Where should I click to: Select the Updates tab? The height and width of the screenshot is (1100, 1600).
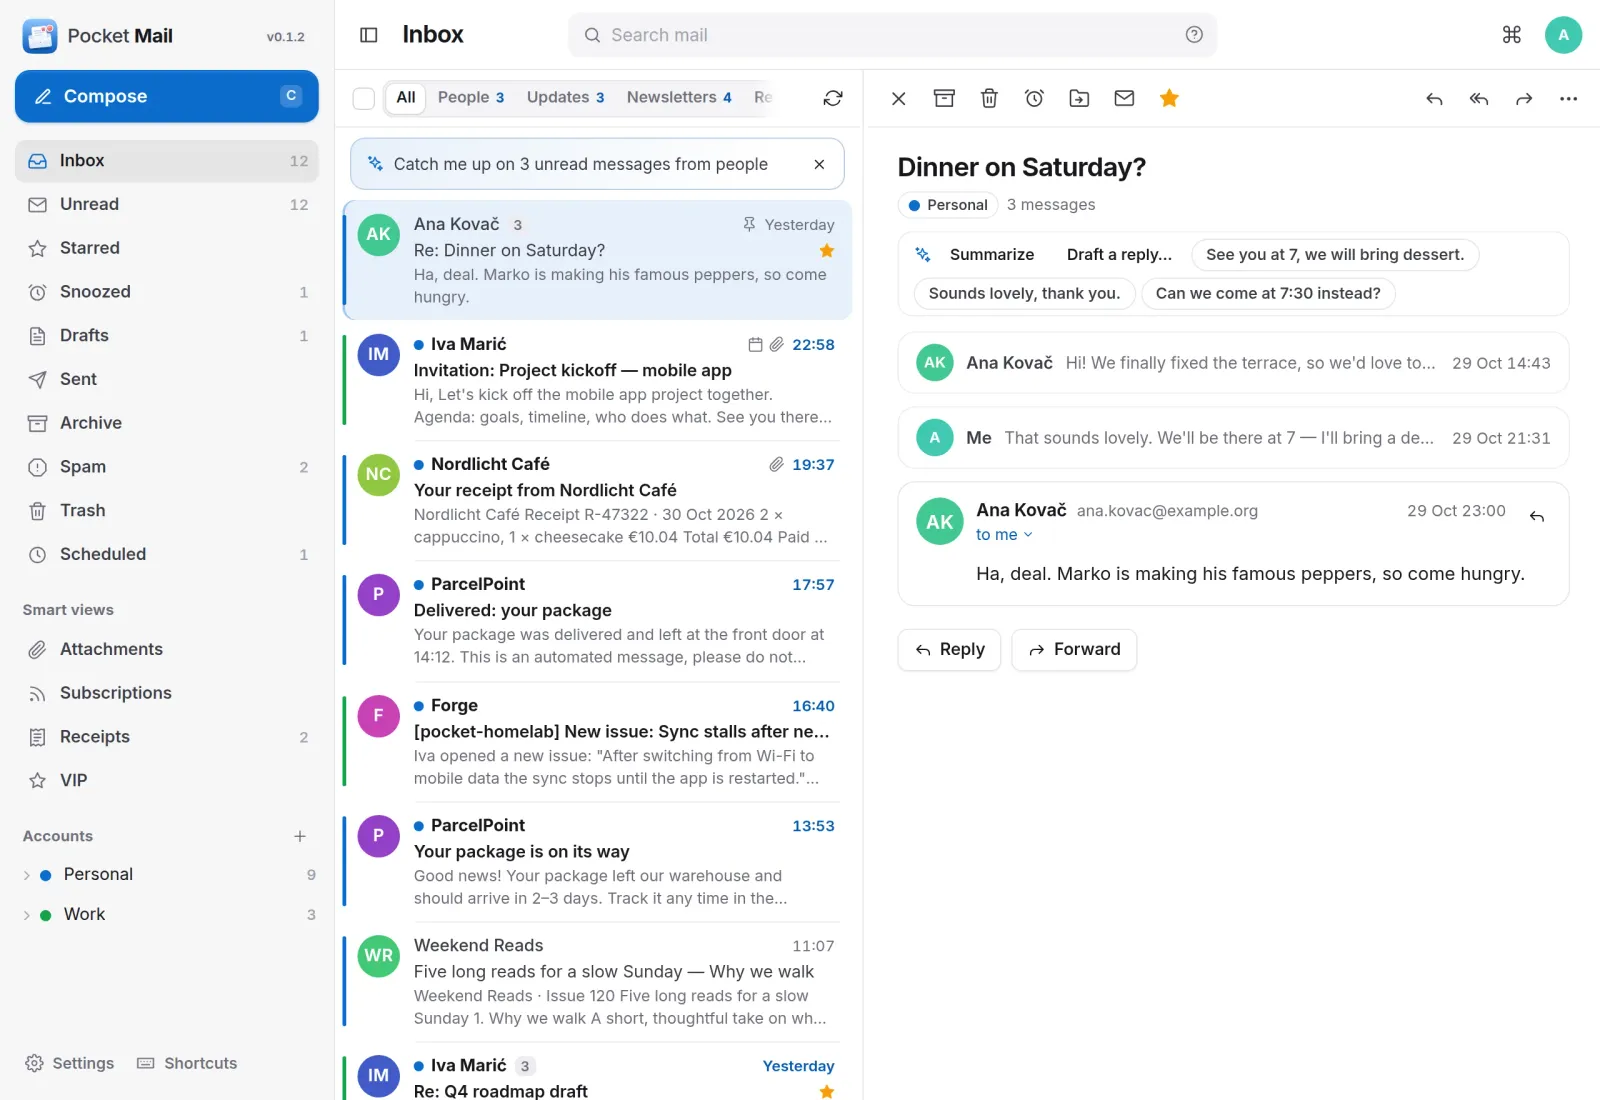(x=565, y=97)
